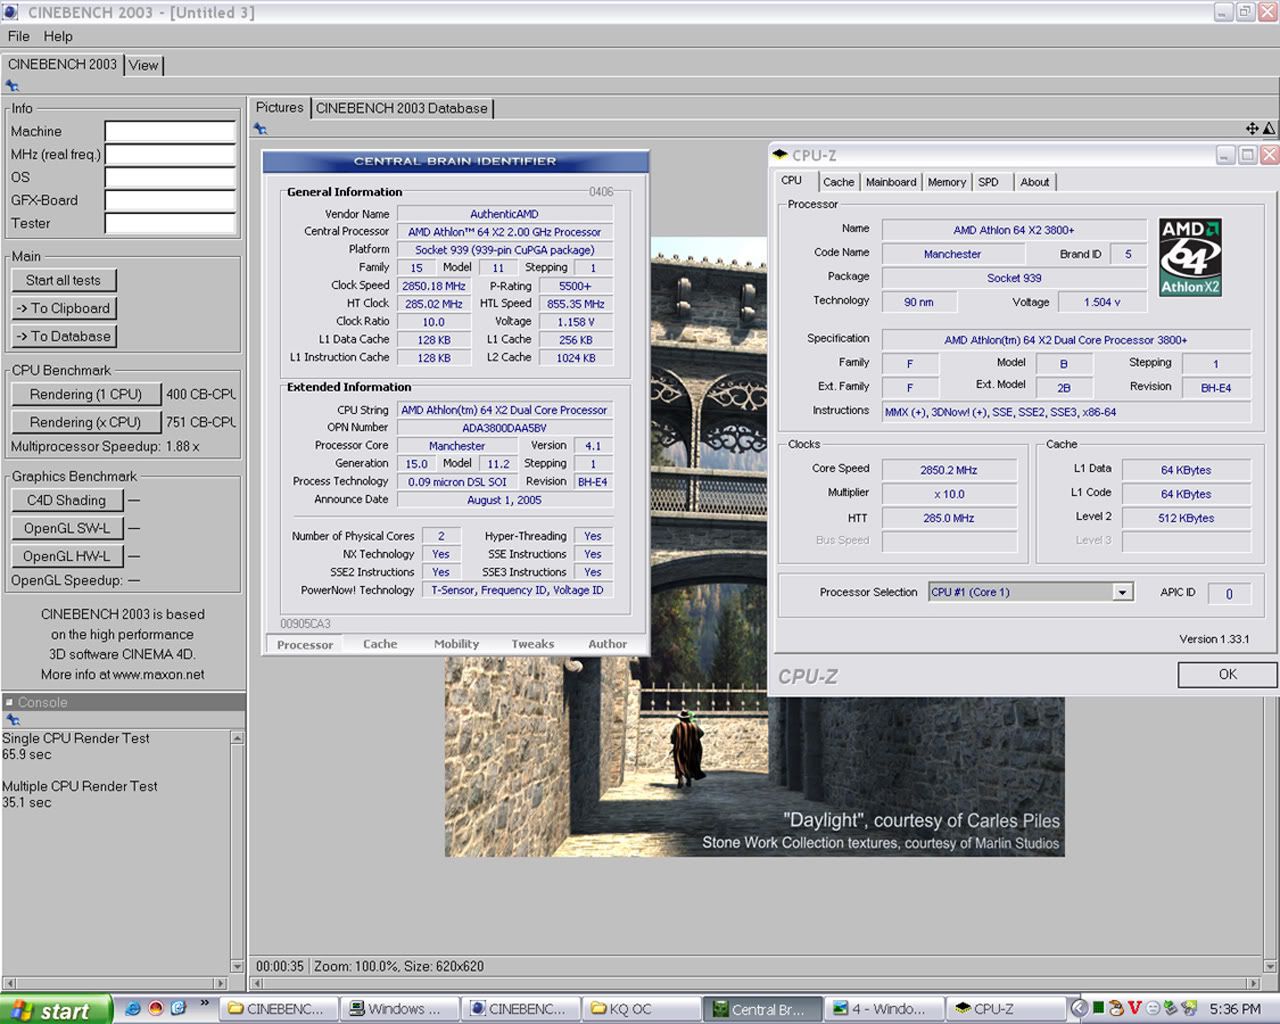
Task: Click the Machine input field
Action: click(170, 131)
